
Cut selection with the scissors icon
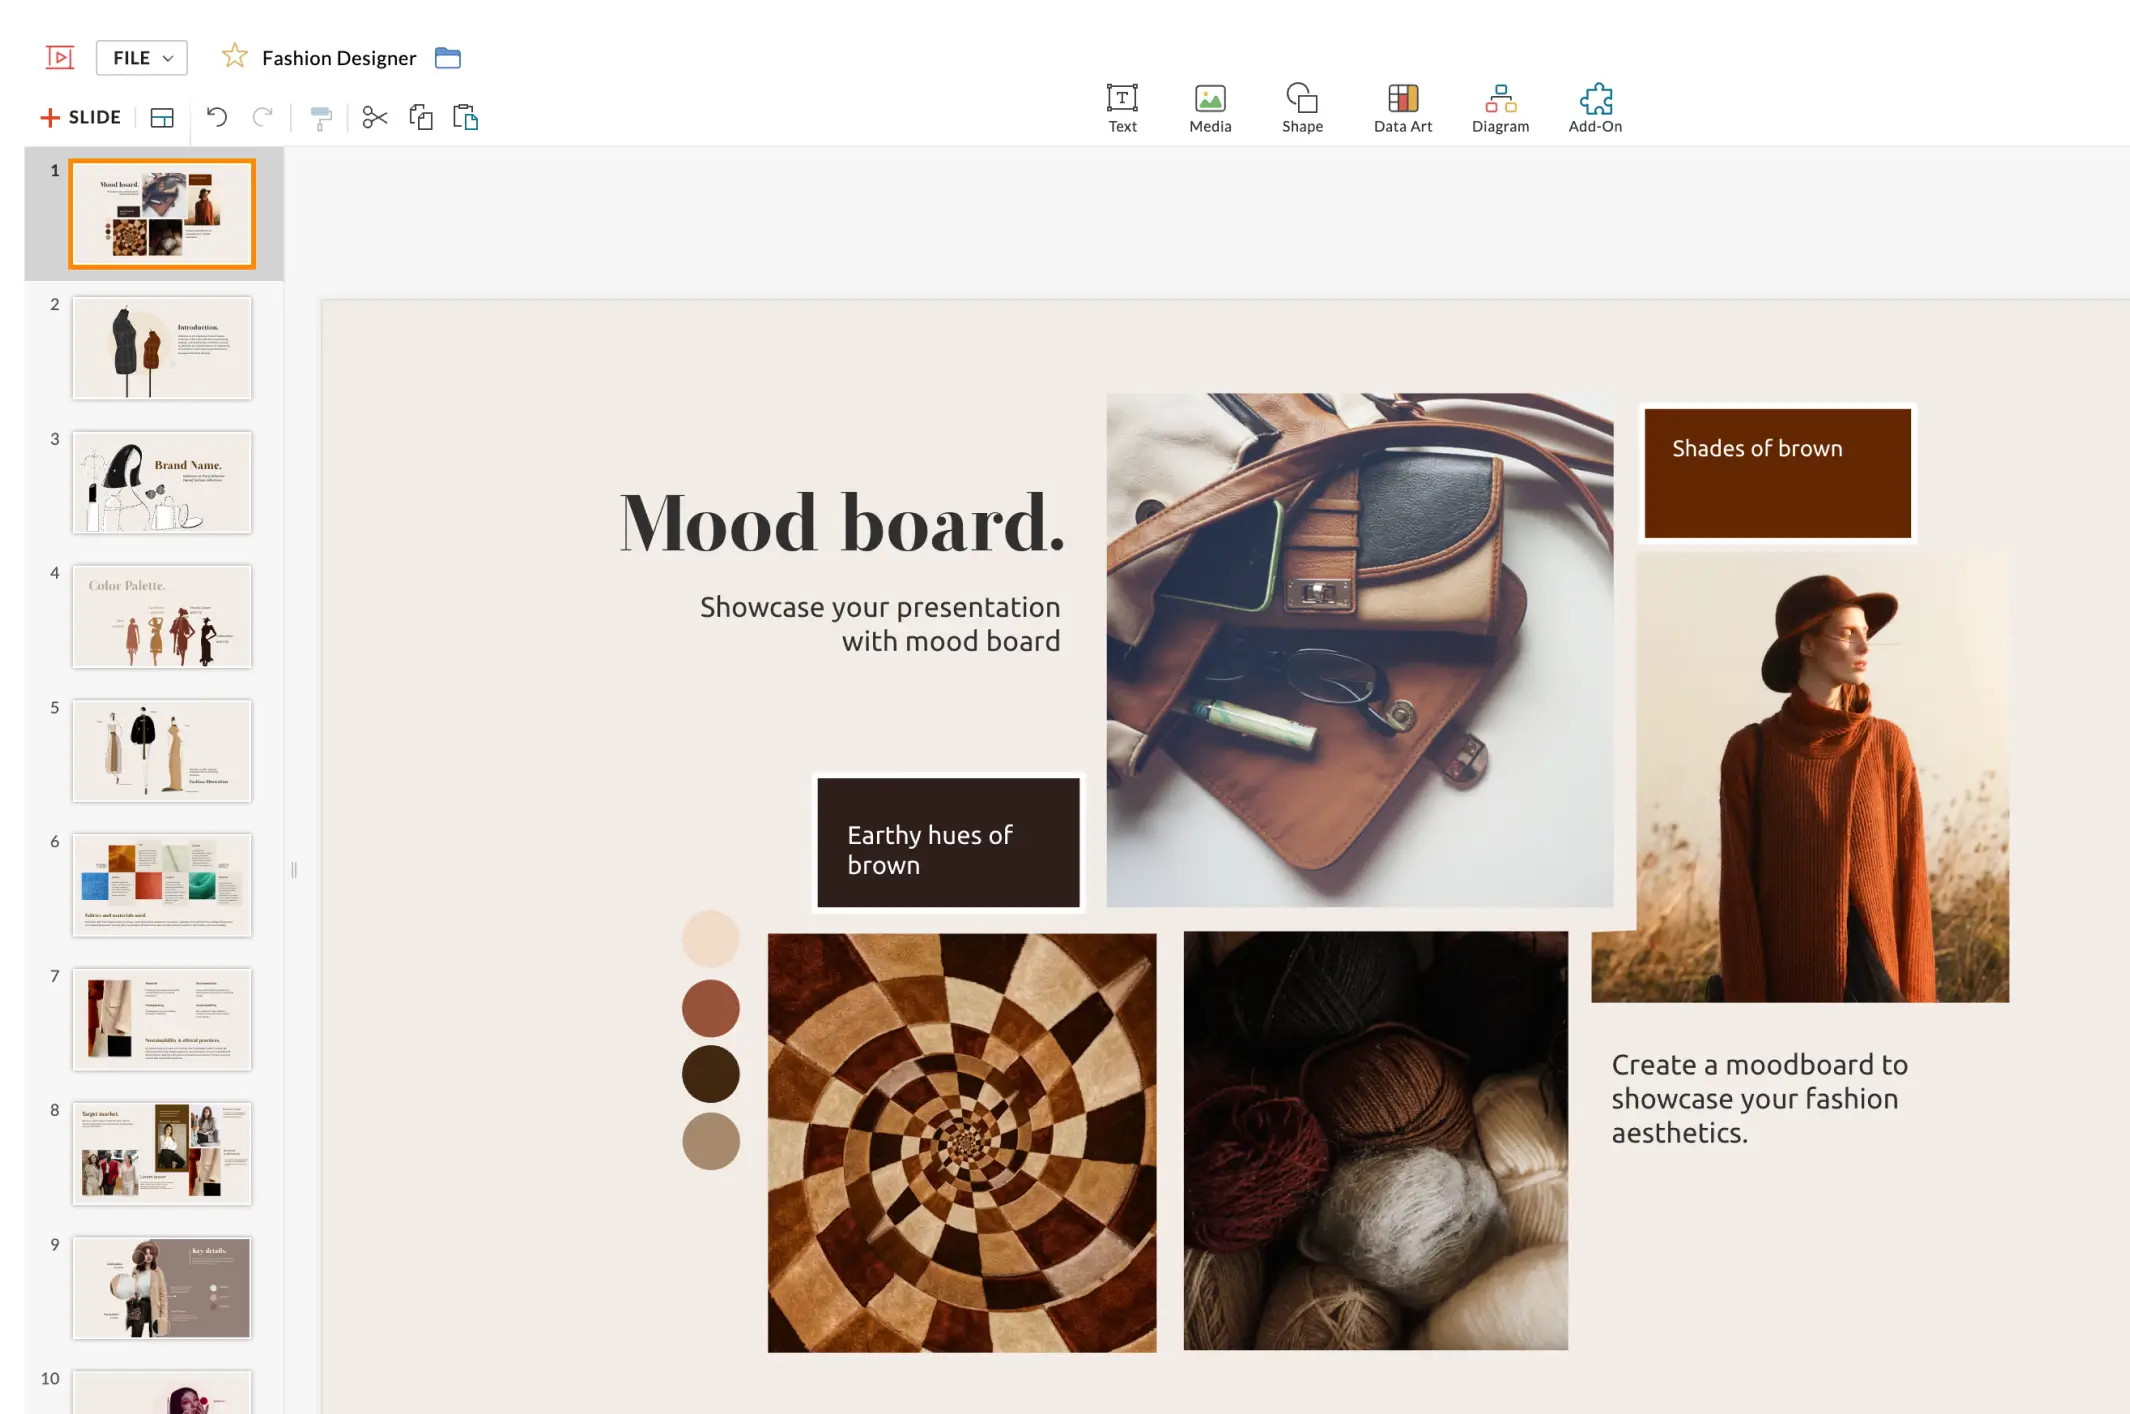point(375,117)
